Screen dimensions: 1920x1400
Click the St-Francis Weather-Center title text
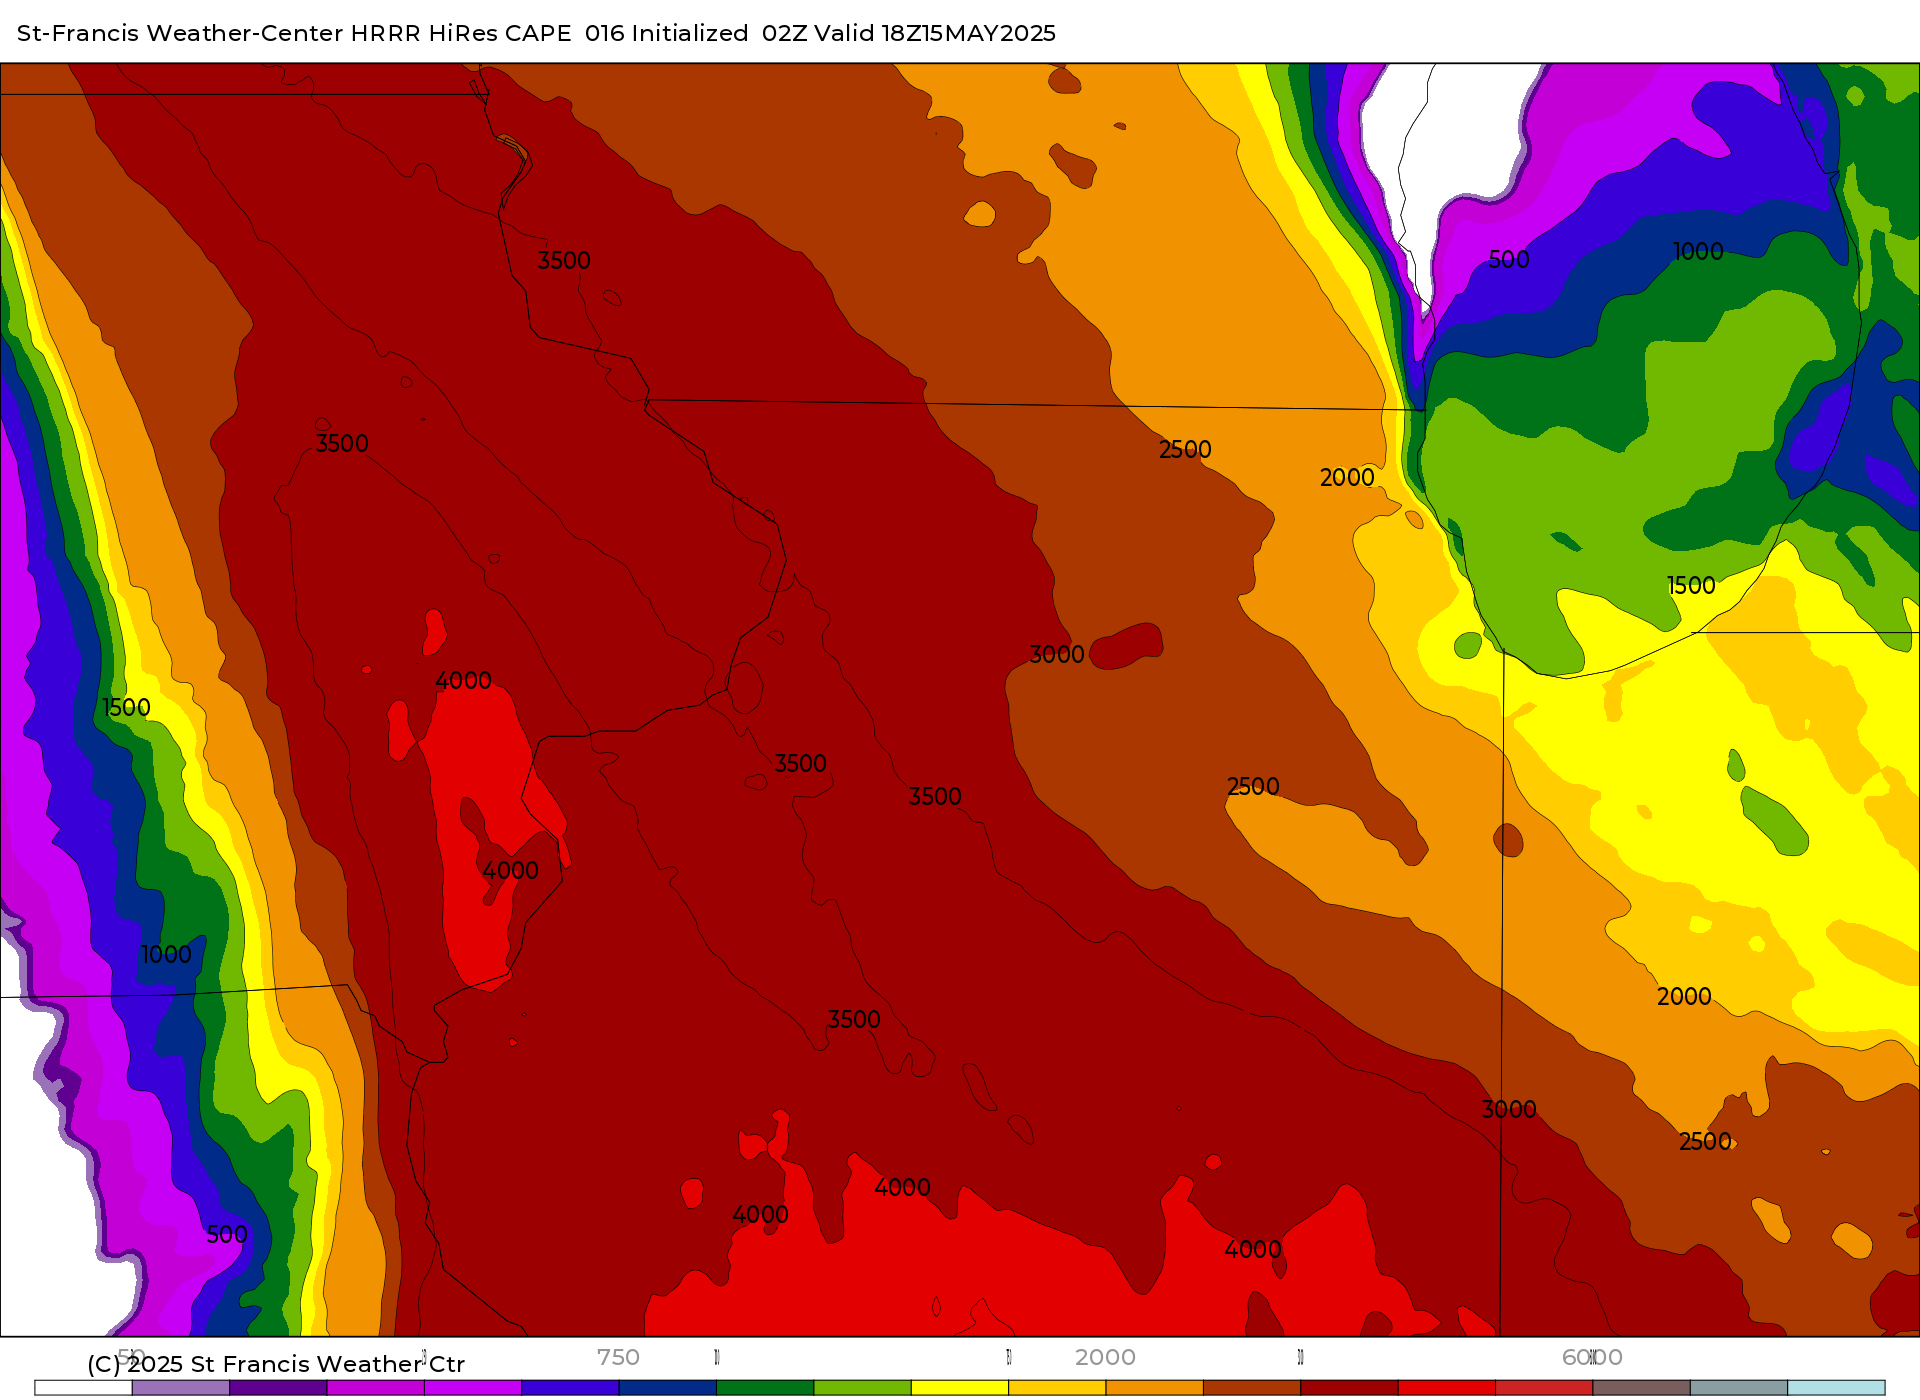(180, 33)
